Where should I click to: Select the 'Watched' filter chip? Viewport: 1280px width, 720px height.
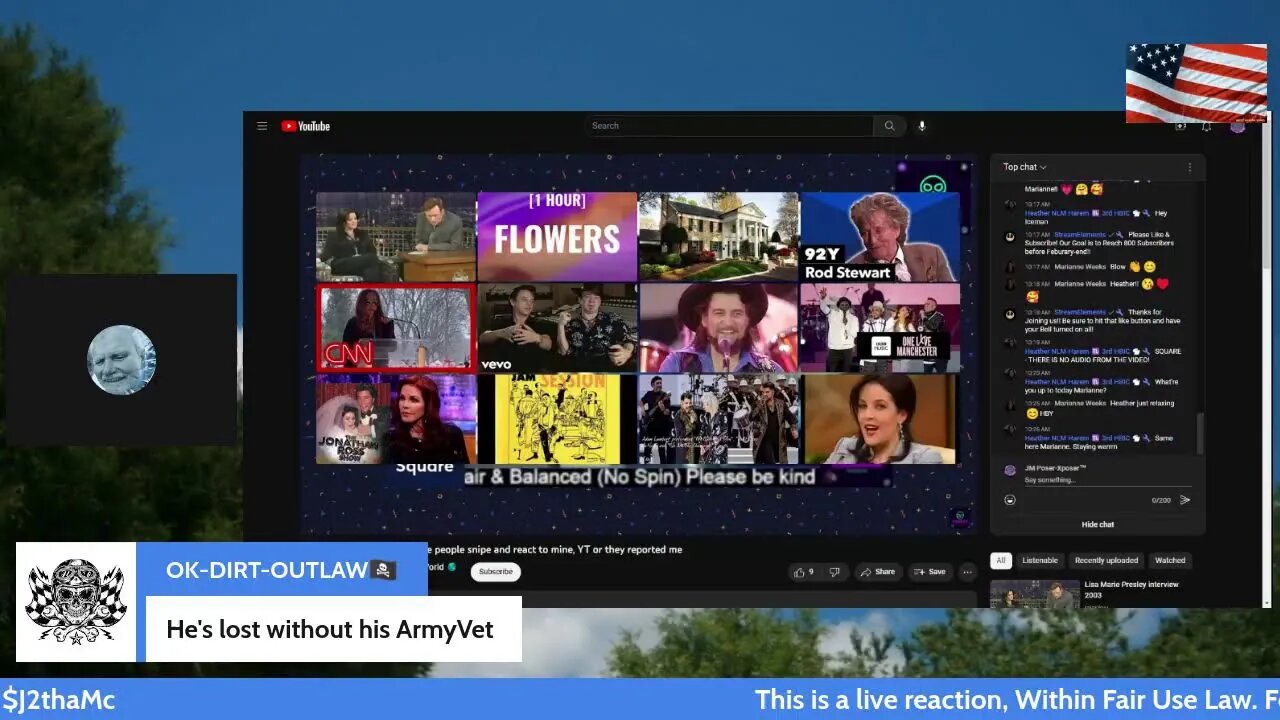pos(1170,561)
